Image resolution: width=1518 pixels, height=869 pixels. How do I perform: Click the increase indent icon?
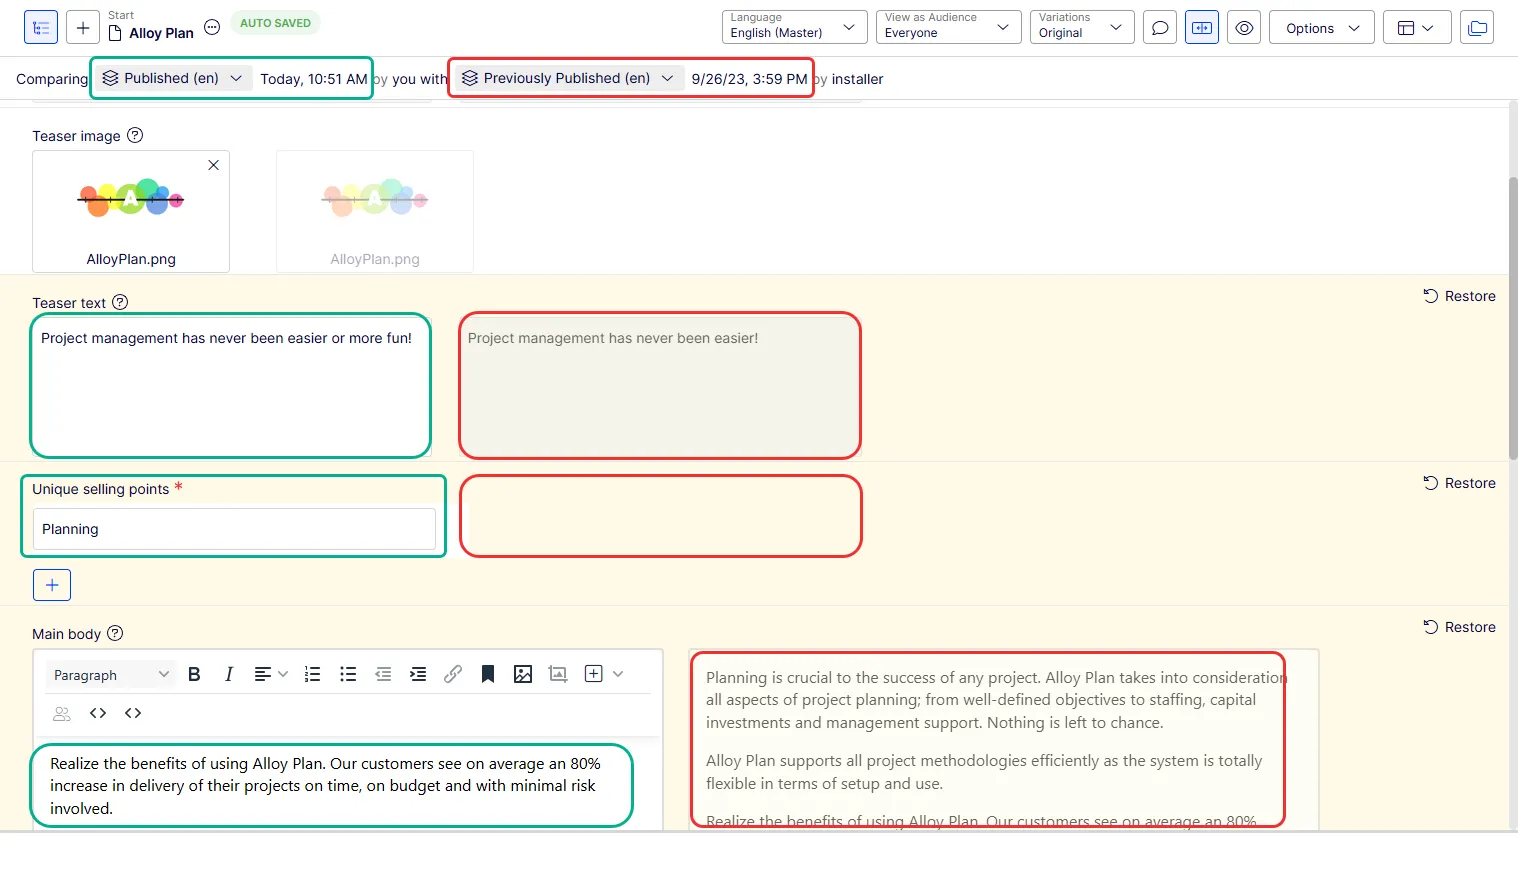pyautogui.click(x=418, y=674)
